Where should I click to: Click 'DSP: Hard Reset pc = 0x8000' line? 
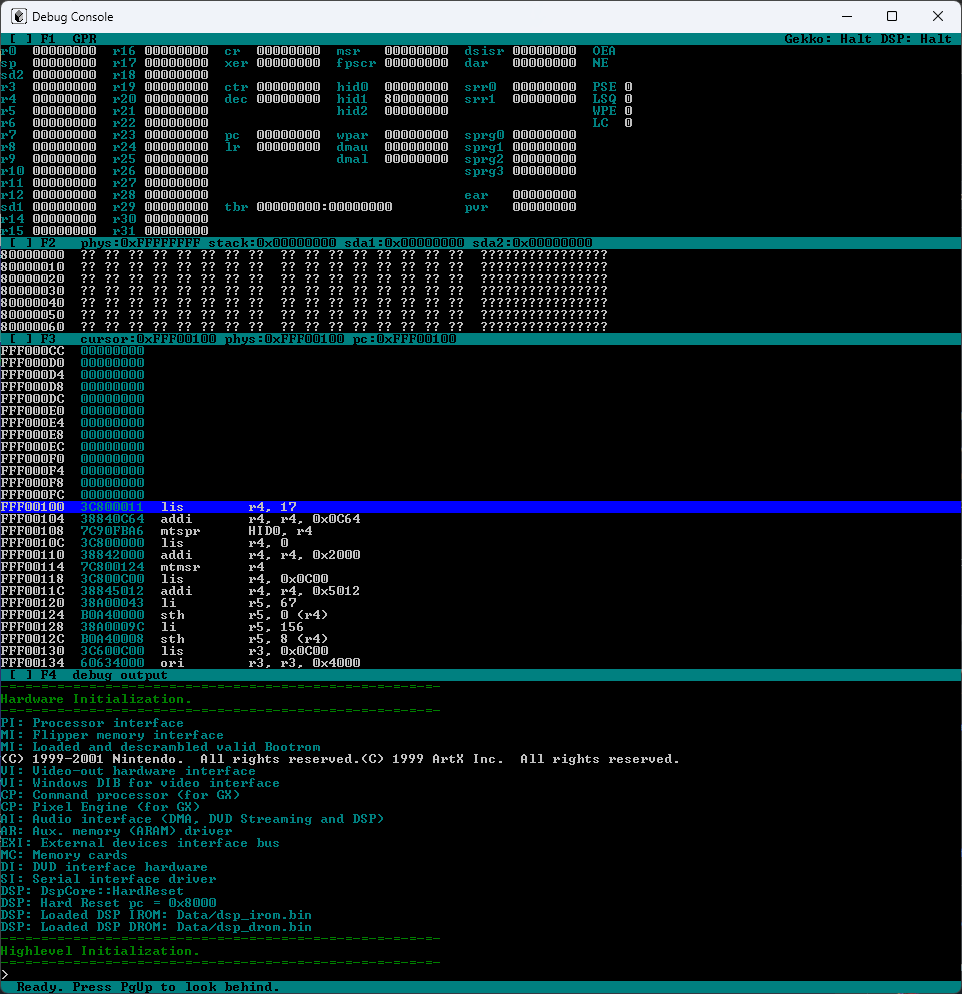(x=108, y=903)
